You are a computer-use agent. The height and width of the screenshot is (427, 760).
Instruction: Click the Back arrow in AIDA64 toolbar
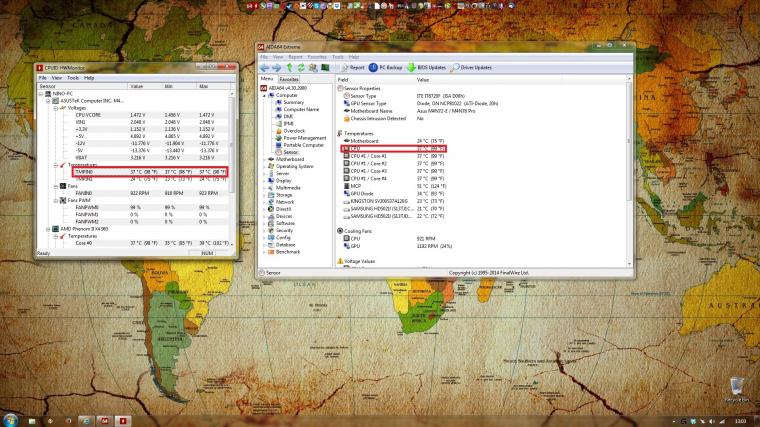265,67
